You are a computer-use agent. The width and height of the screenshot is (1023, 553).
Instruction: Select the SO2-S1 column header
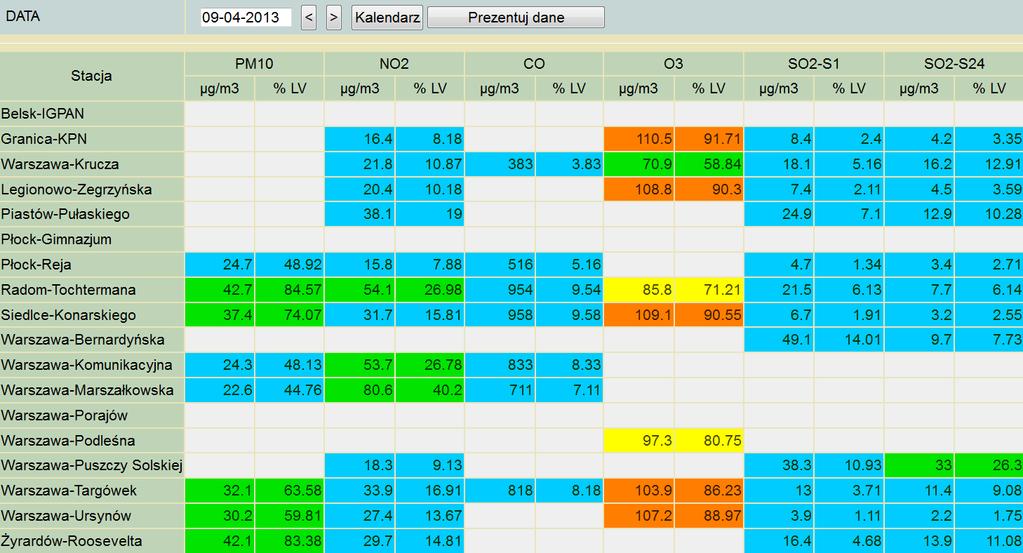click(x=814, y=64)
